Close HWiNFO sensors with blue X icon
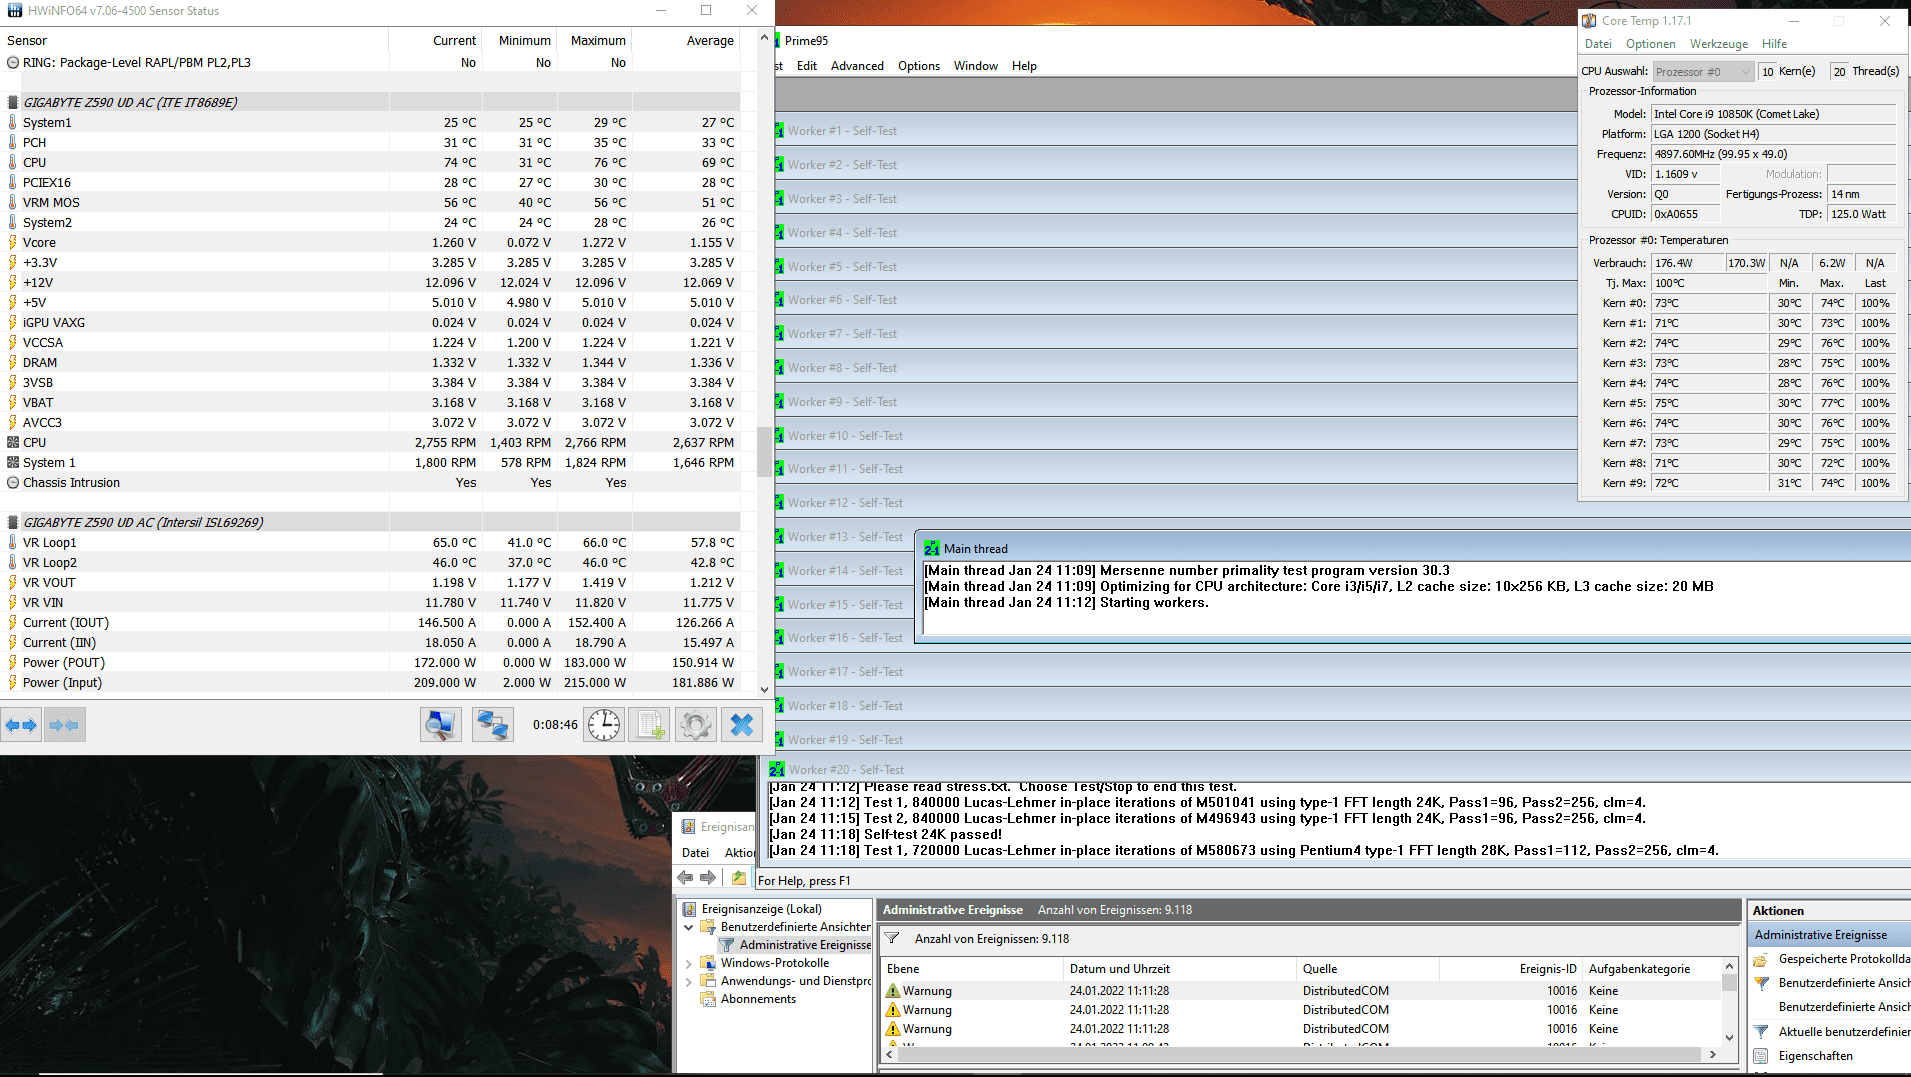Image resolution: width=1911 pixels, height=1077 pixels. pyautogui.click(x=742, y=725)
